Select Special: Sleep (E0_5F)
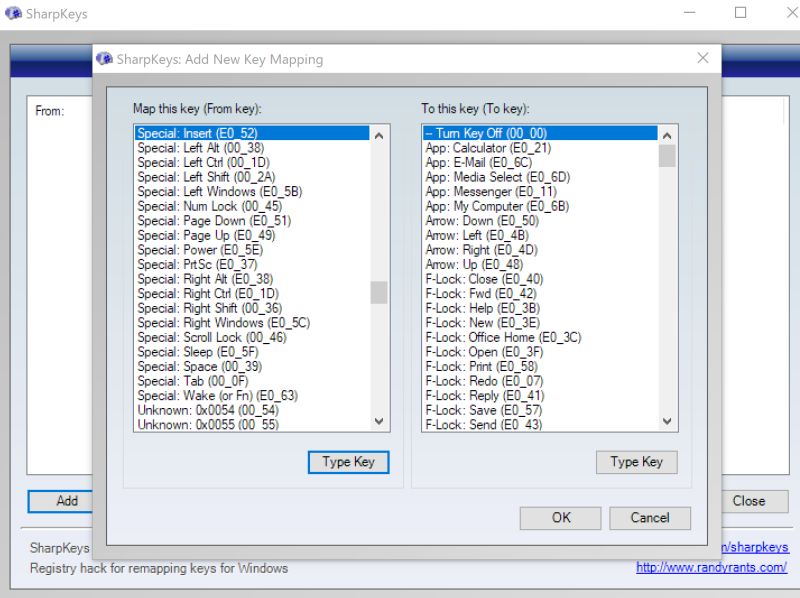The height and width of the screenshot is (598, 800). pyautogui.click(x=252, y=352)
